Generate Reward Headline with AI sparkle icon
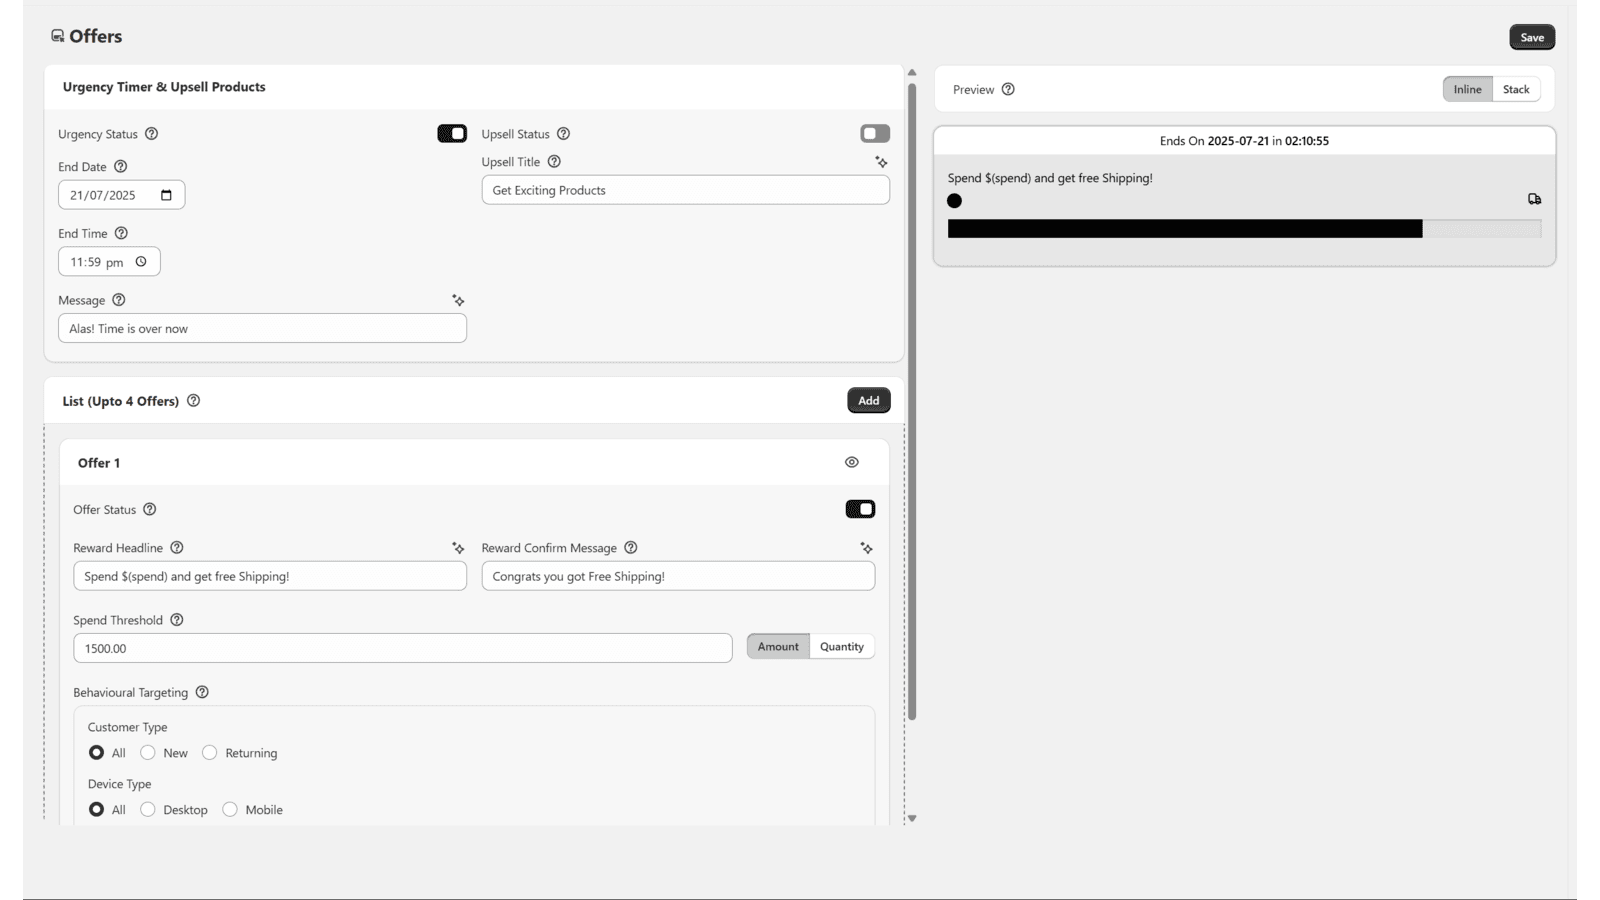The width and height of the screenshot is (1600, 900). (458, 548)
